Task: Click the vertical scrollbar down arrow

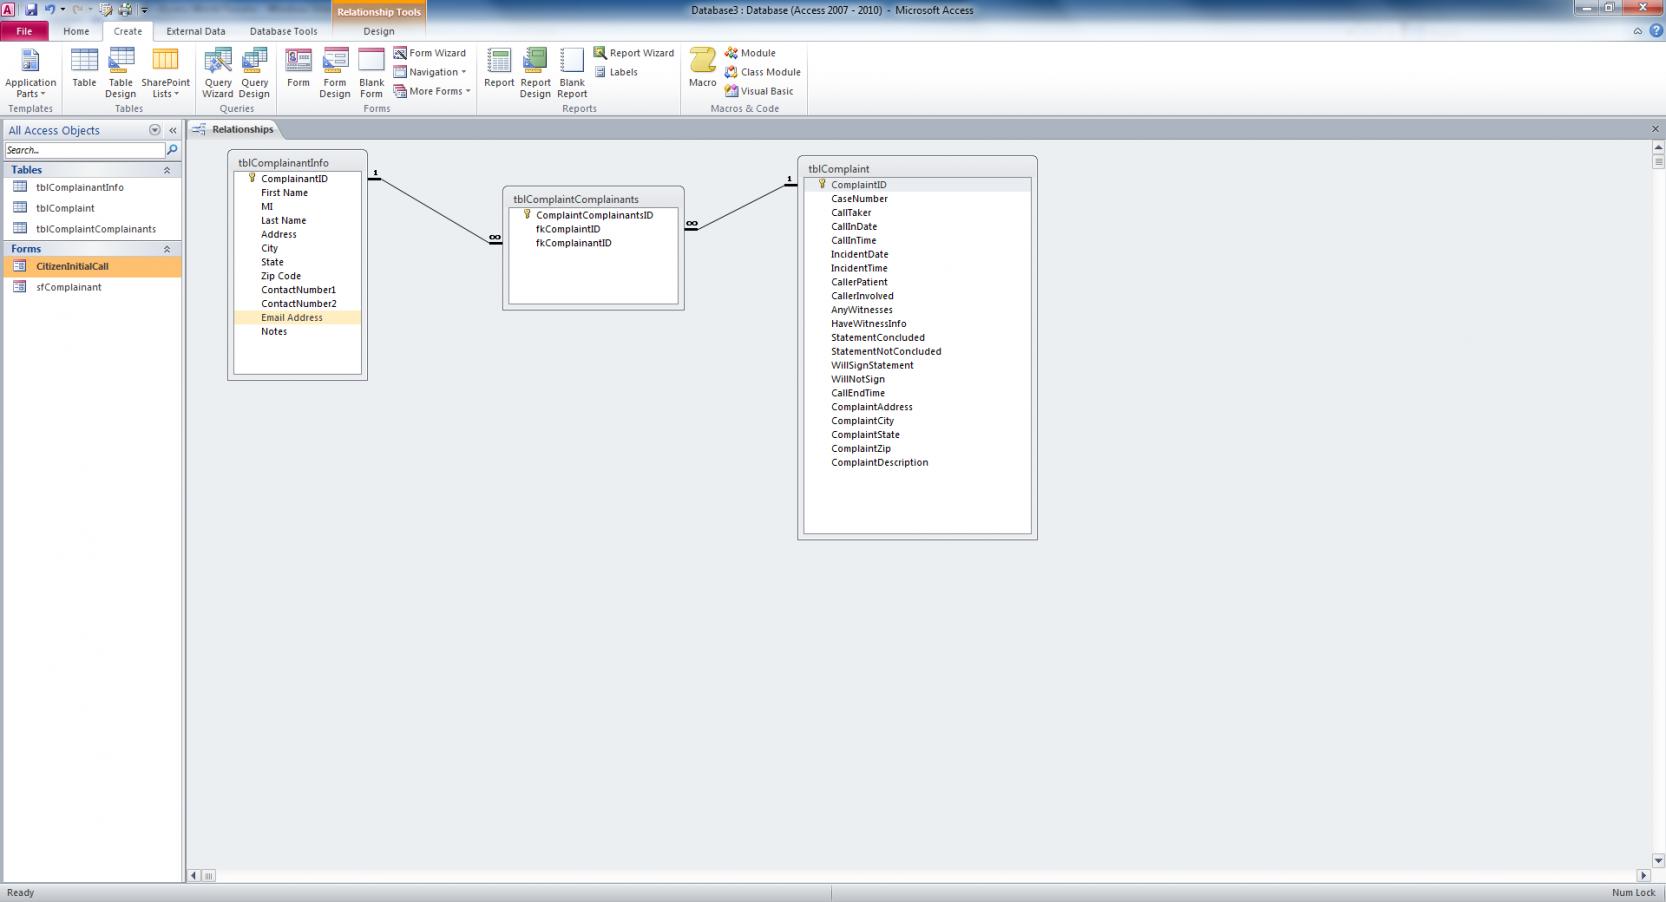Action: click(x=1658, y=860)
